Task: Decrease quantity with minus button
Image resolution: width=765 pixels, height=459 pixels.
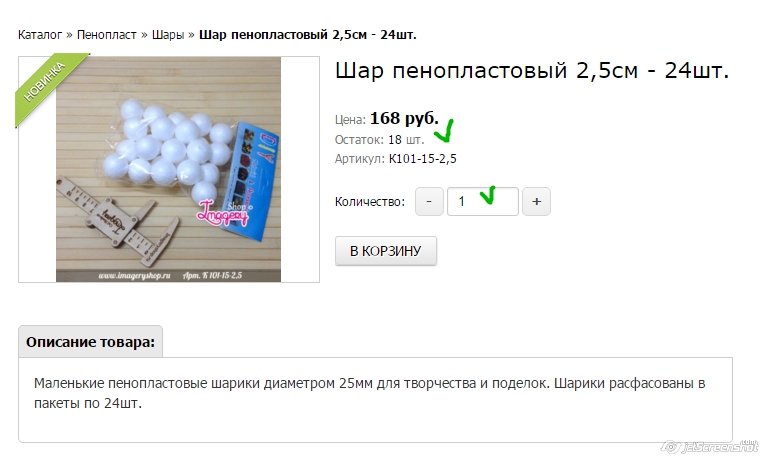Action: point(429,201)
